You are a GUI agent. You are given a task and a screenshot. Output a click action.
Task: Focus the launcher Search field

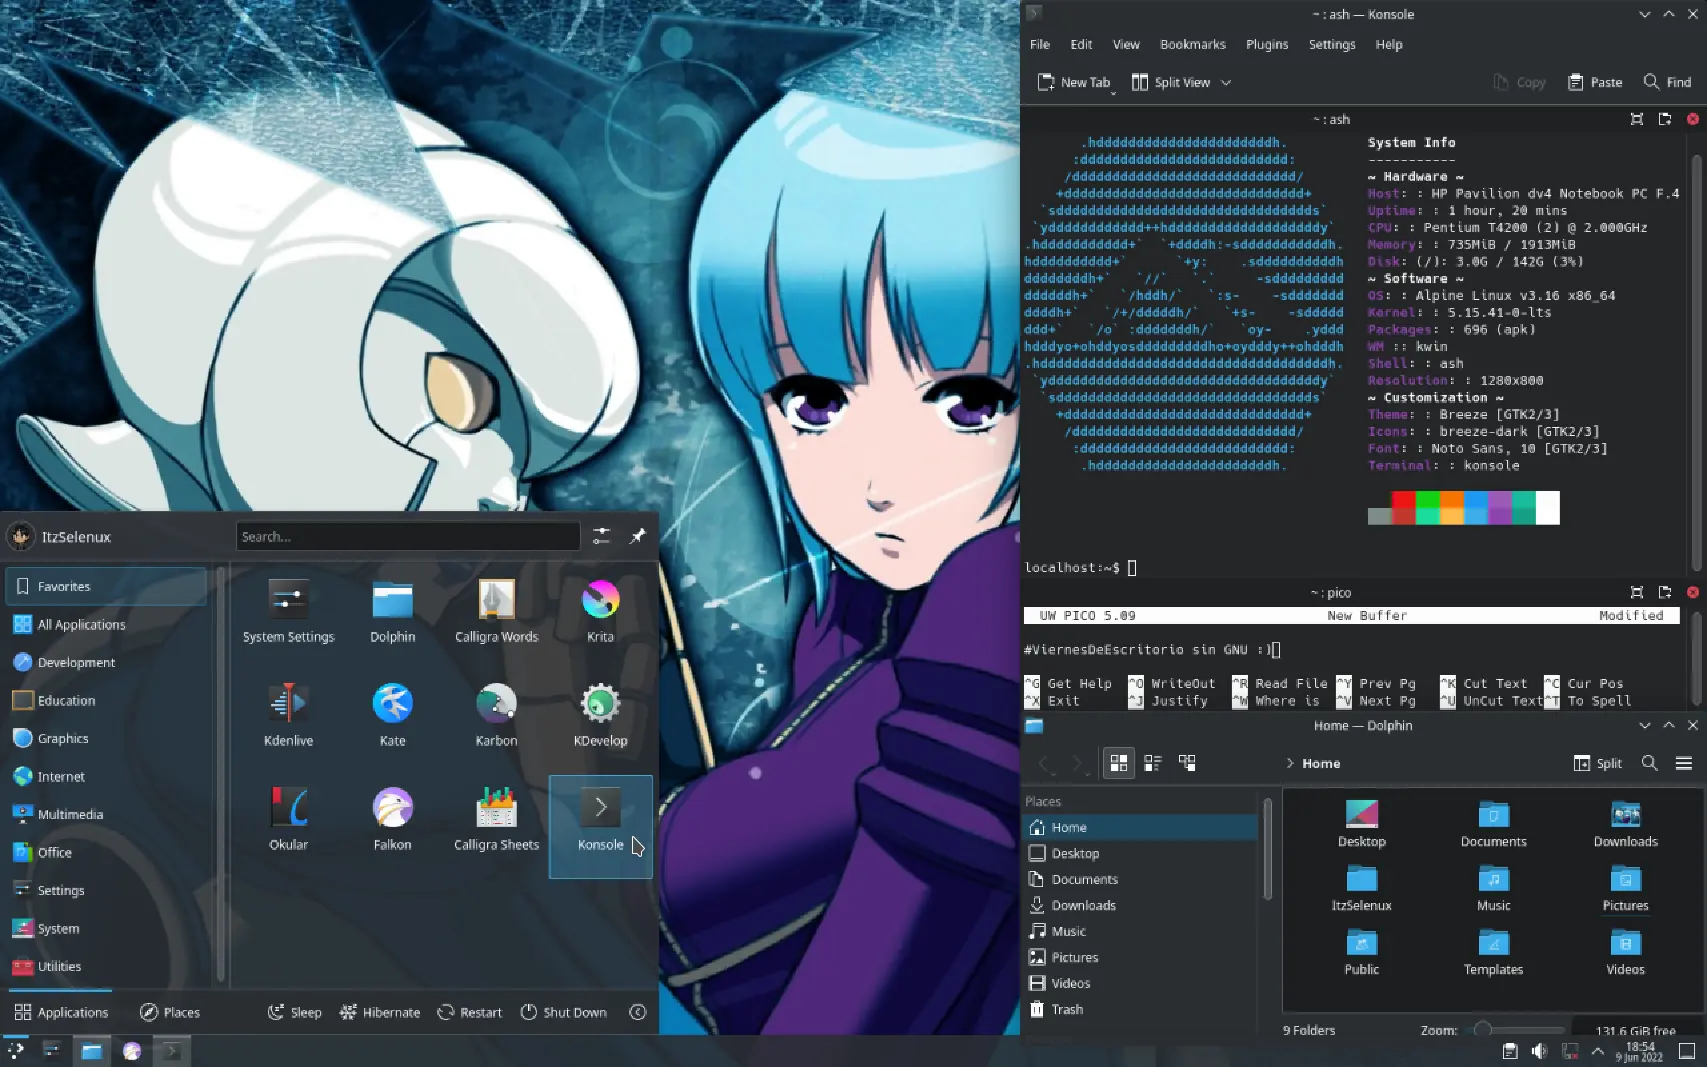408,537
